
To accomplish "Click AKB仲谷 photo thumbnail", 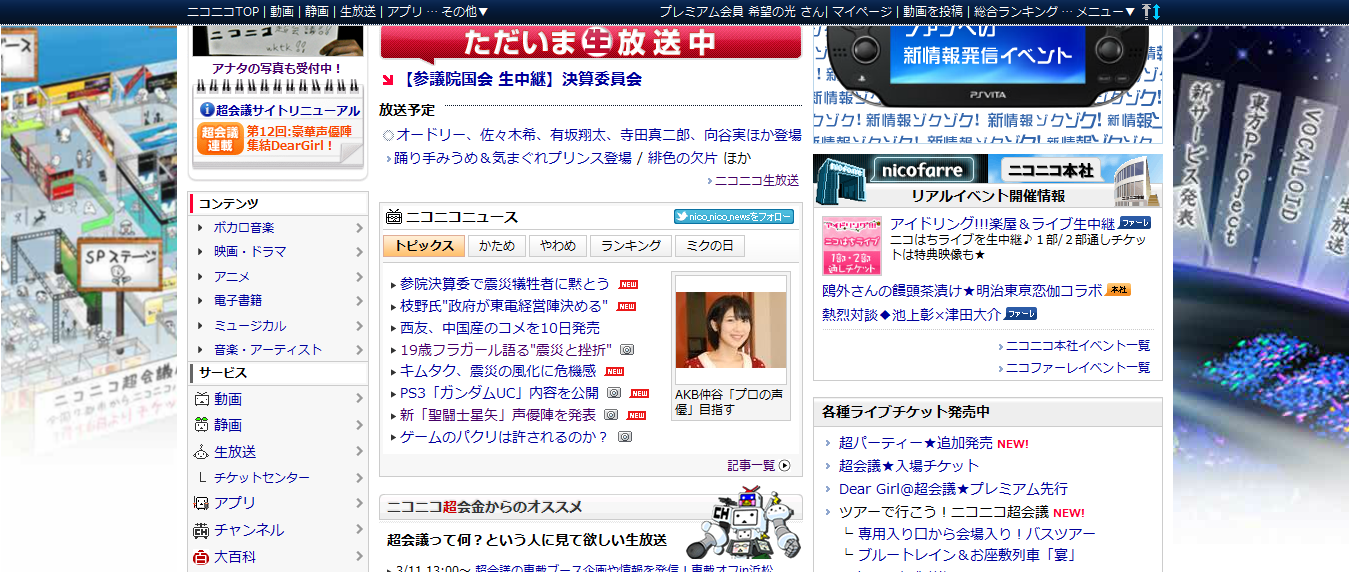I will pyautogui.click(x=730, y=330).
